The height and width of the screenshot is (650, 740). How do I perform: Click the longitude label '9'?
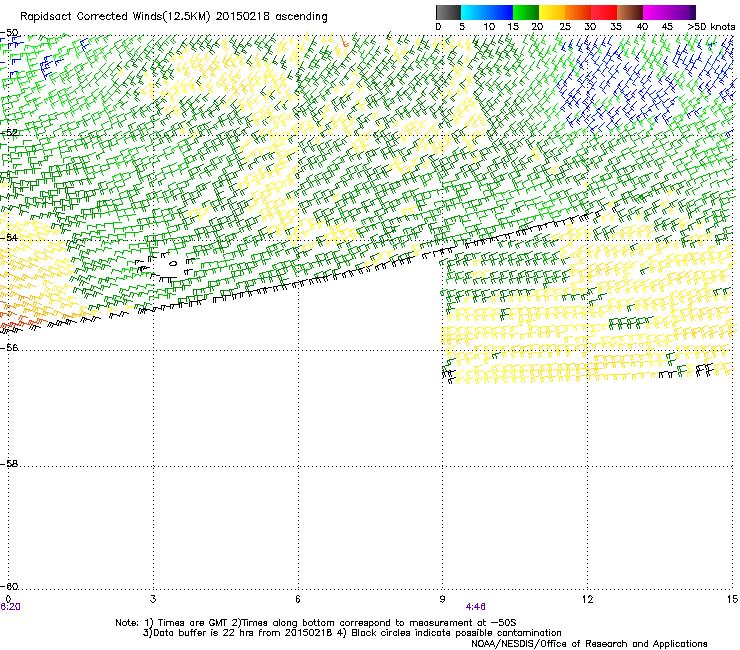(x=442, y=599)
